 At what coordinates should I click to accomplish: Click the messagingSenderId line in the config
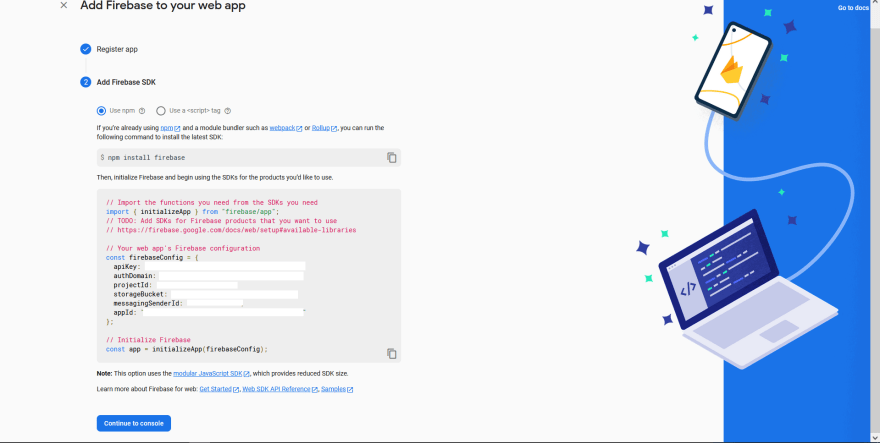click(x=178, y=303)
